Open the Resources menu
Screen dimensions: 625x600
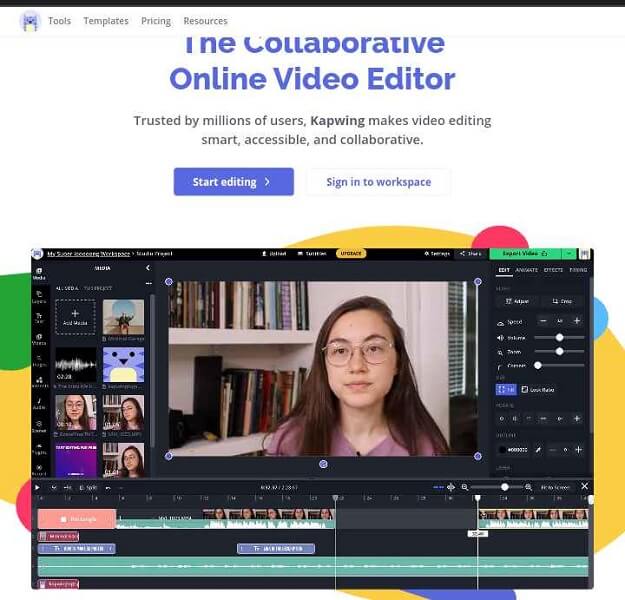[x=205, y=21]
